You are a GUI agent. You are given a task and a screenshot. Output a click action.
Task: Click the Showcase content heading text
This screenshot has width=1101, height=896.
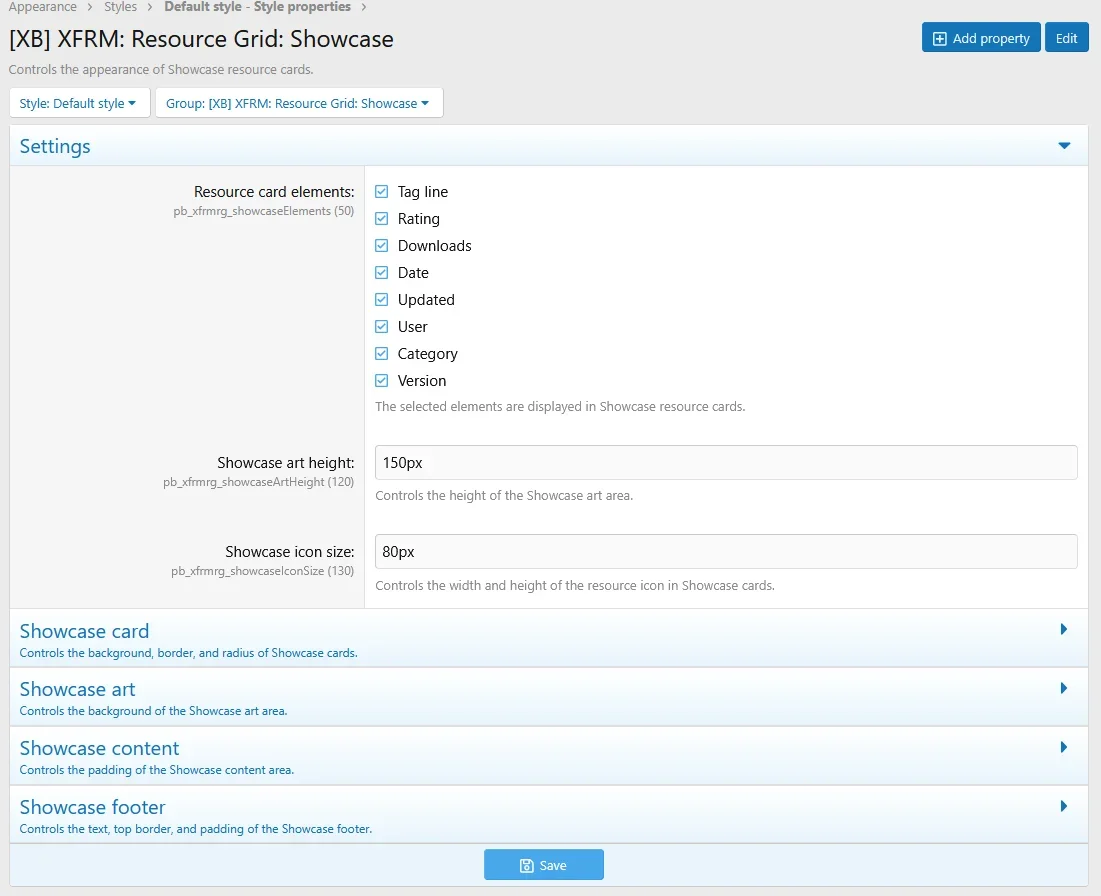99,749
